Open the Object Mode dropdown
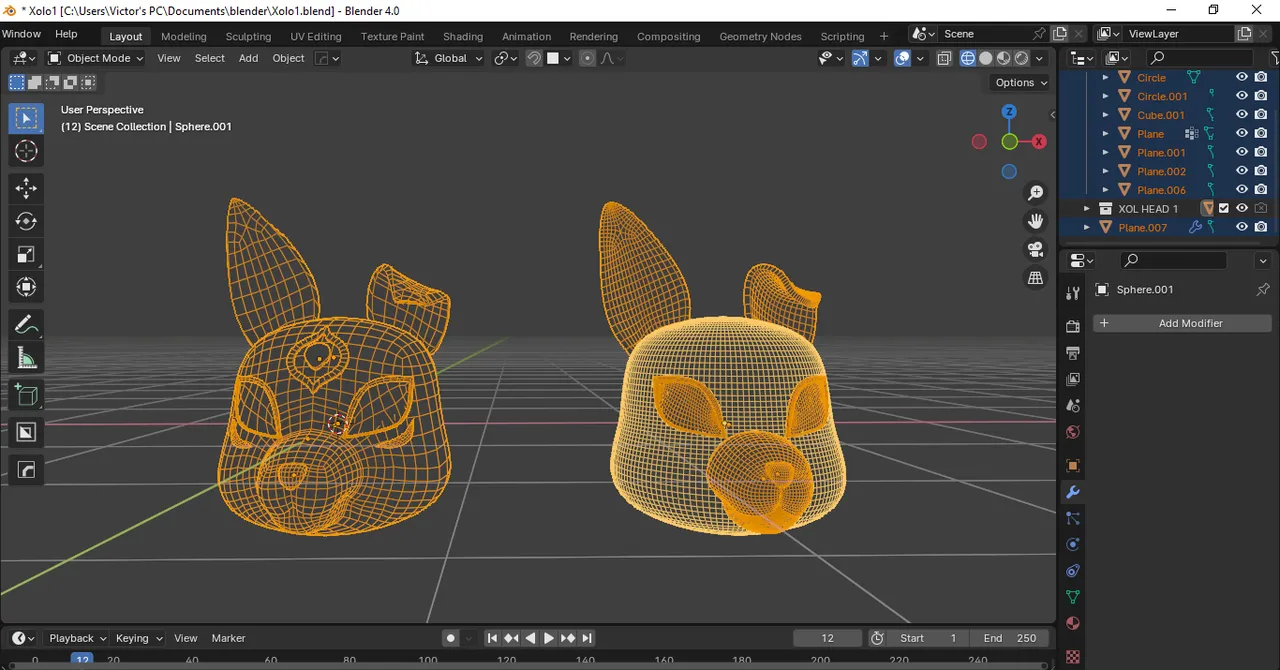1280x670 pixels. (95, 58)
